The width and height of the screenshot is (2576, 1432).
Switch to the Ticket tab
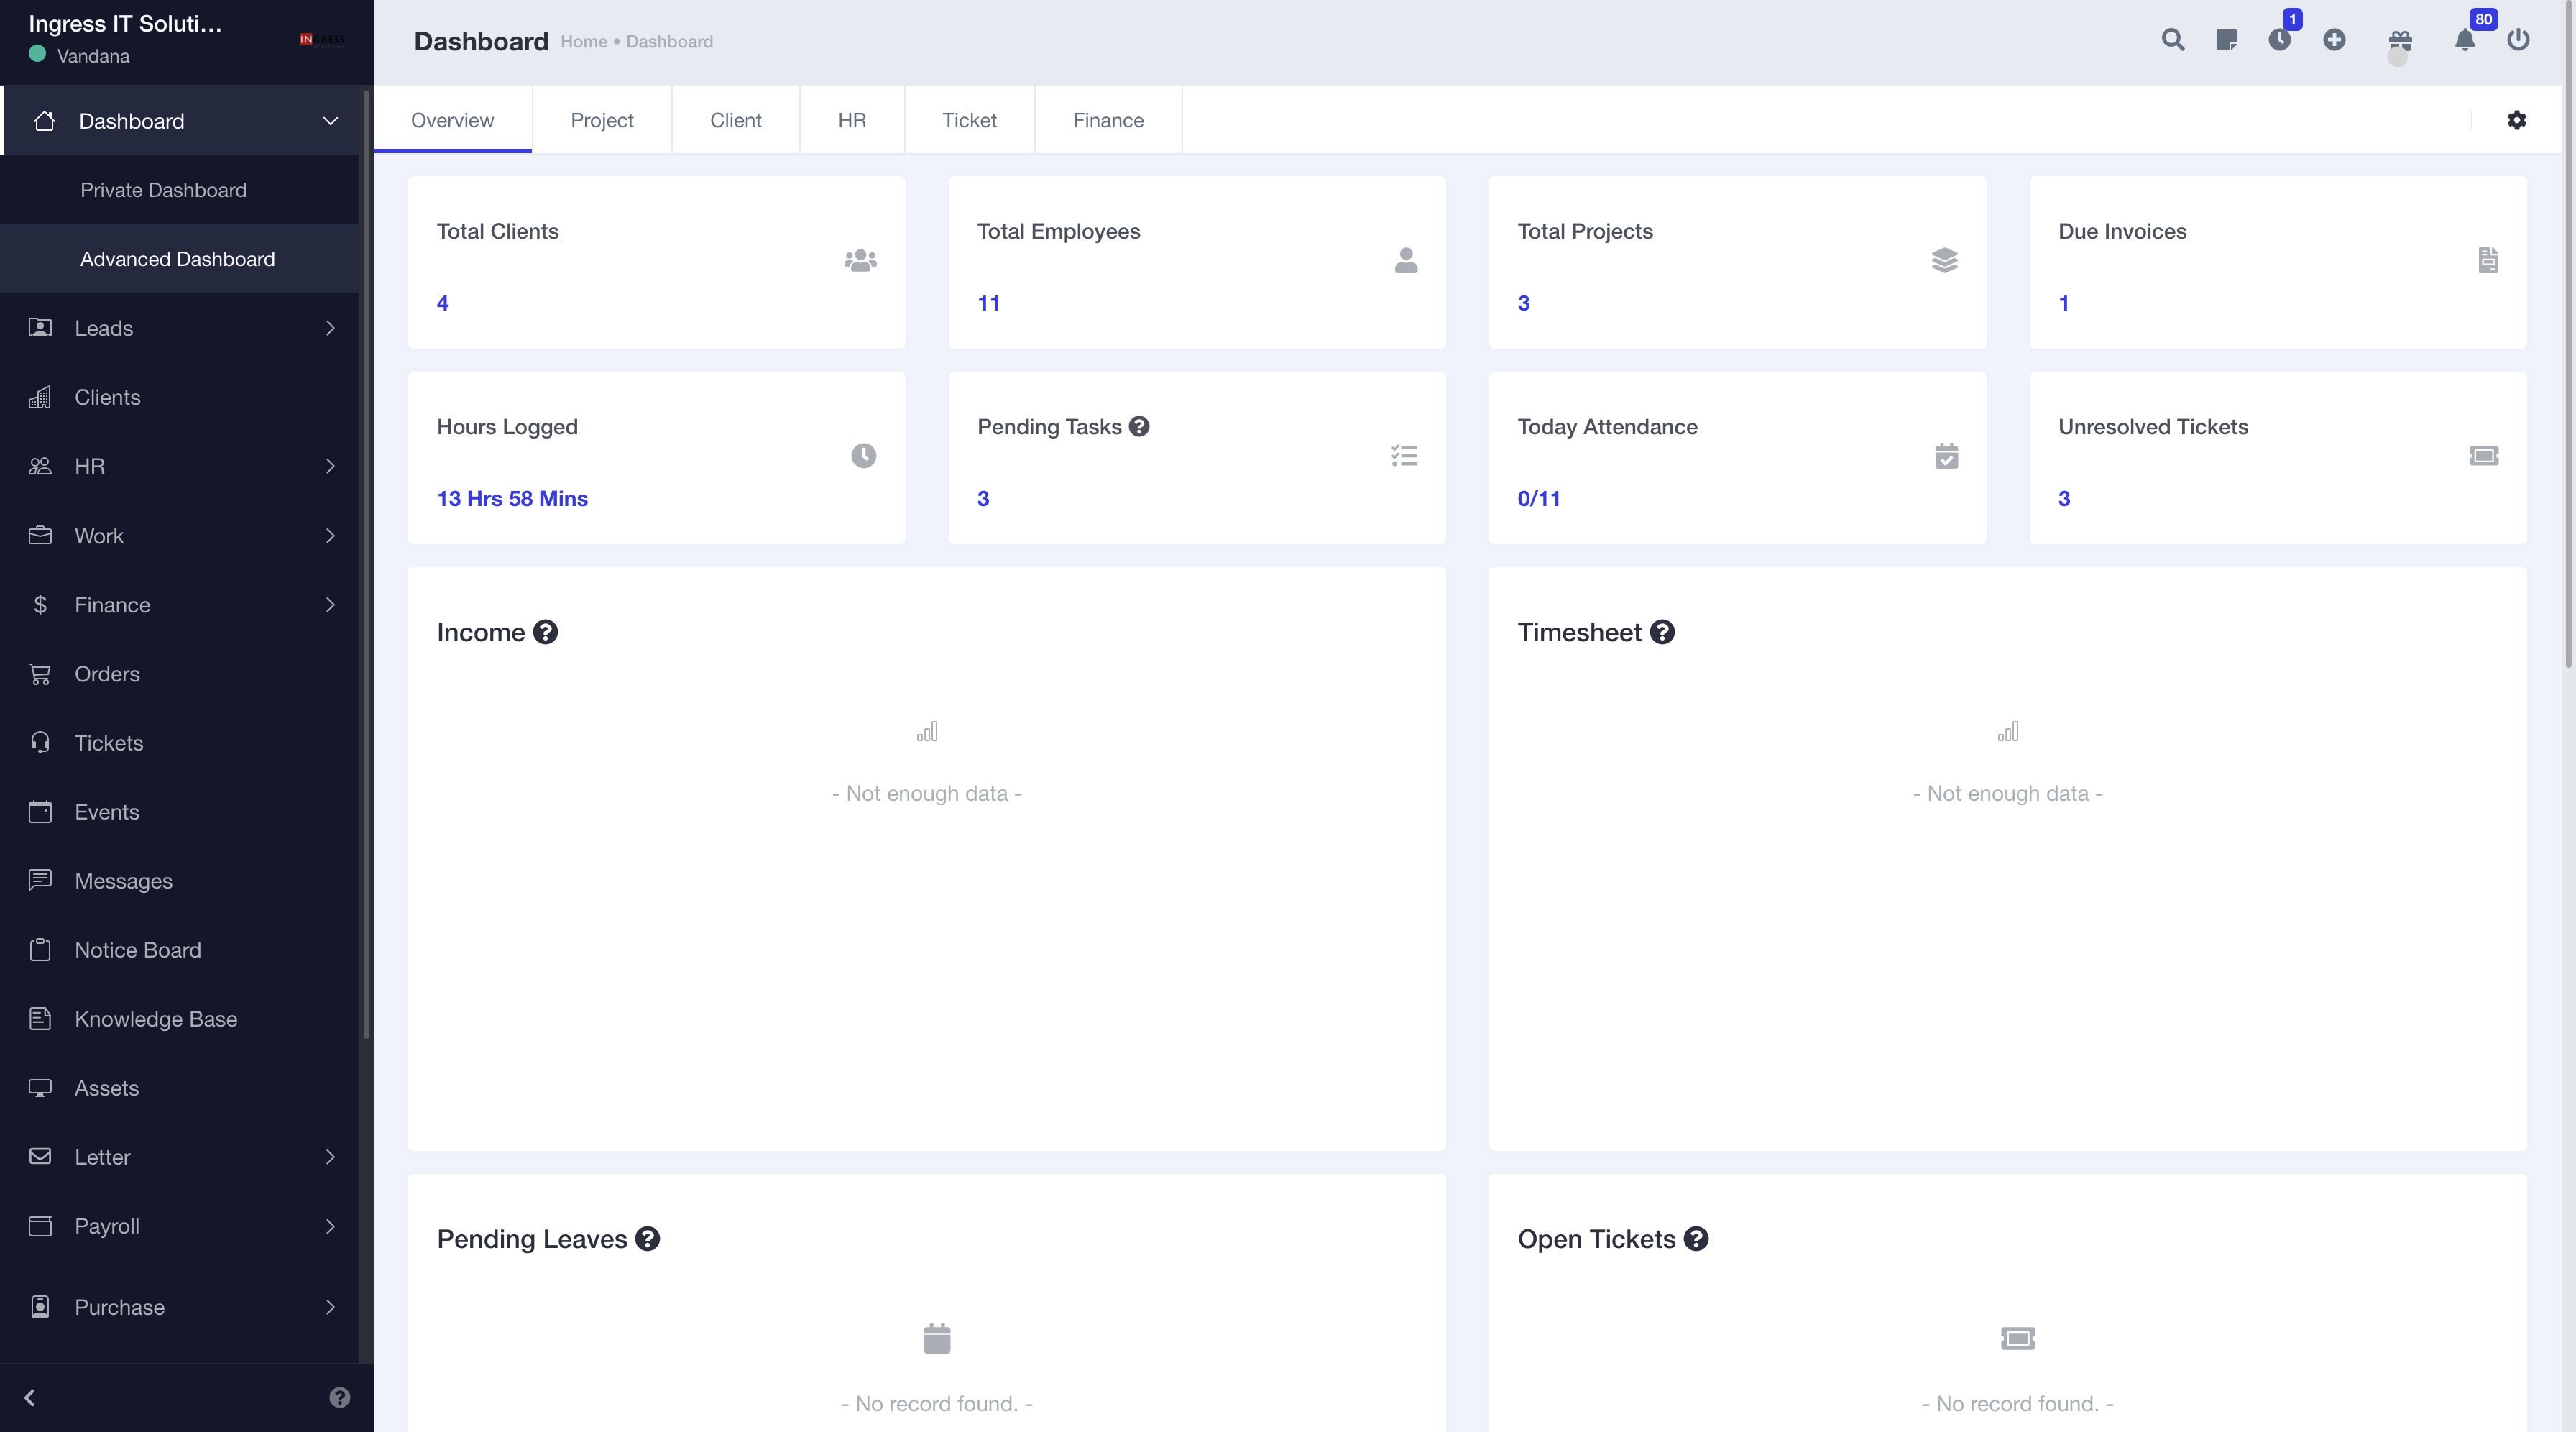[969, 120]
